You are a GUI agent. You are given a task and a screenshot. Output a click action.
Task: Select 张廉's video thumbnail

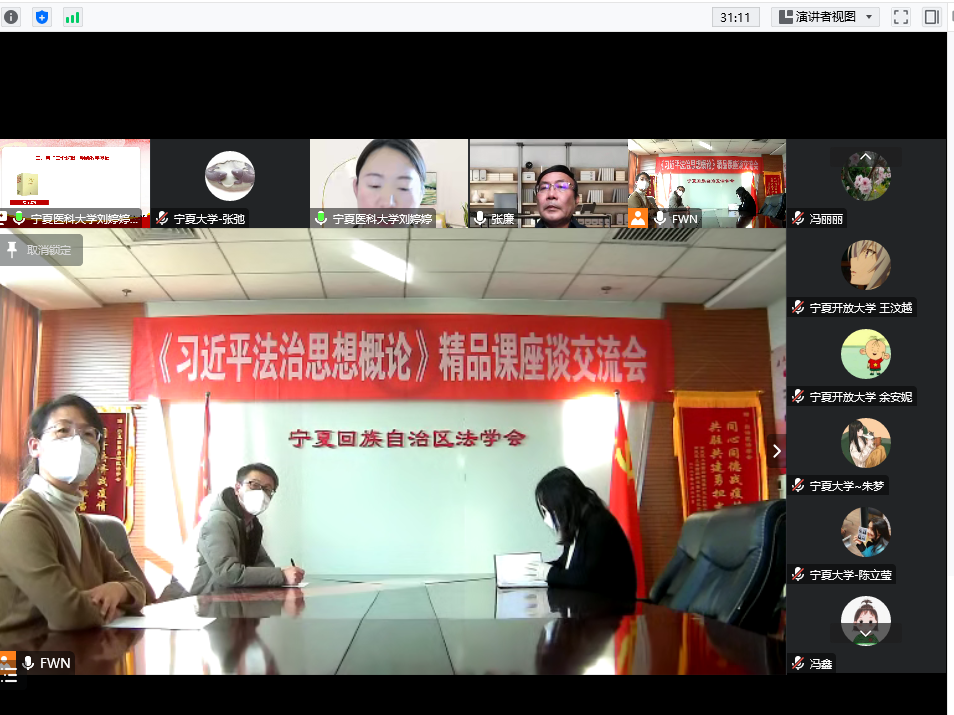[x=548, y=183]
